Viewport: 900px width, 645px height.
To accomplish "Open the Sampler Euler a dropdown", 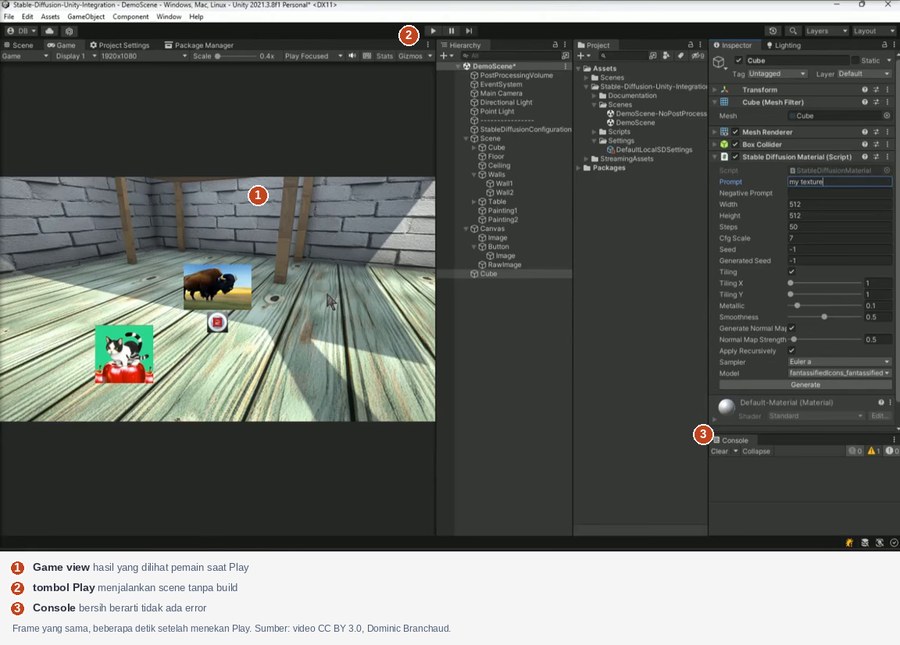I will click(x=840, y=362).
